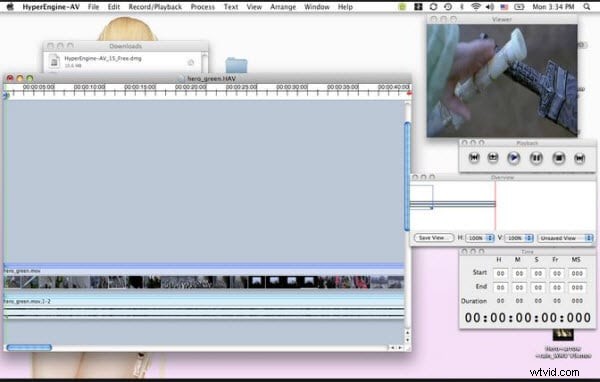The height and width of the screenshot is (382, 600).
Task: Click the battery status icon
Action: 519,7
